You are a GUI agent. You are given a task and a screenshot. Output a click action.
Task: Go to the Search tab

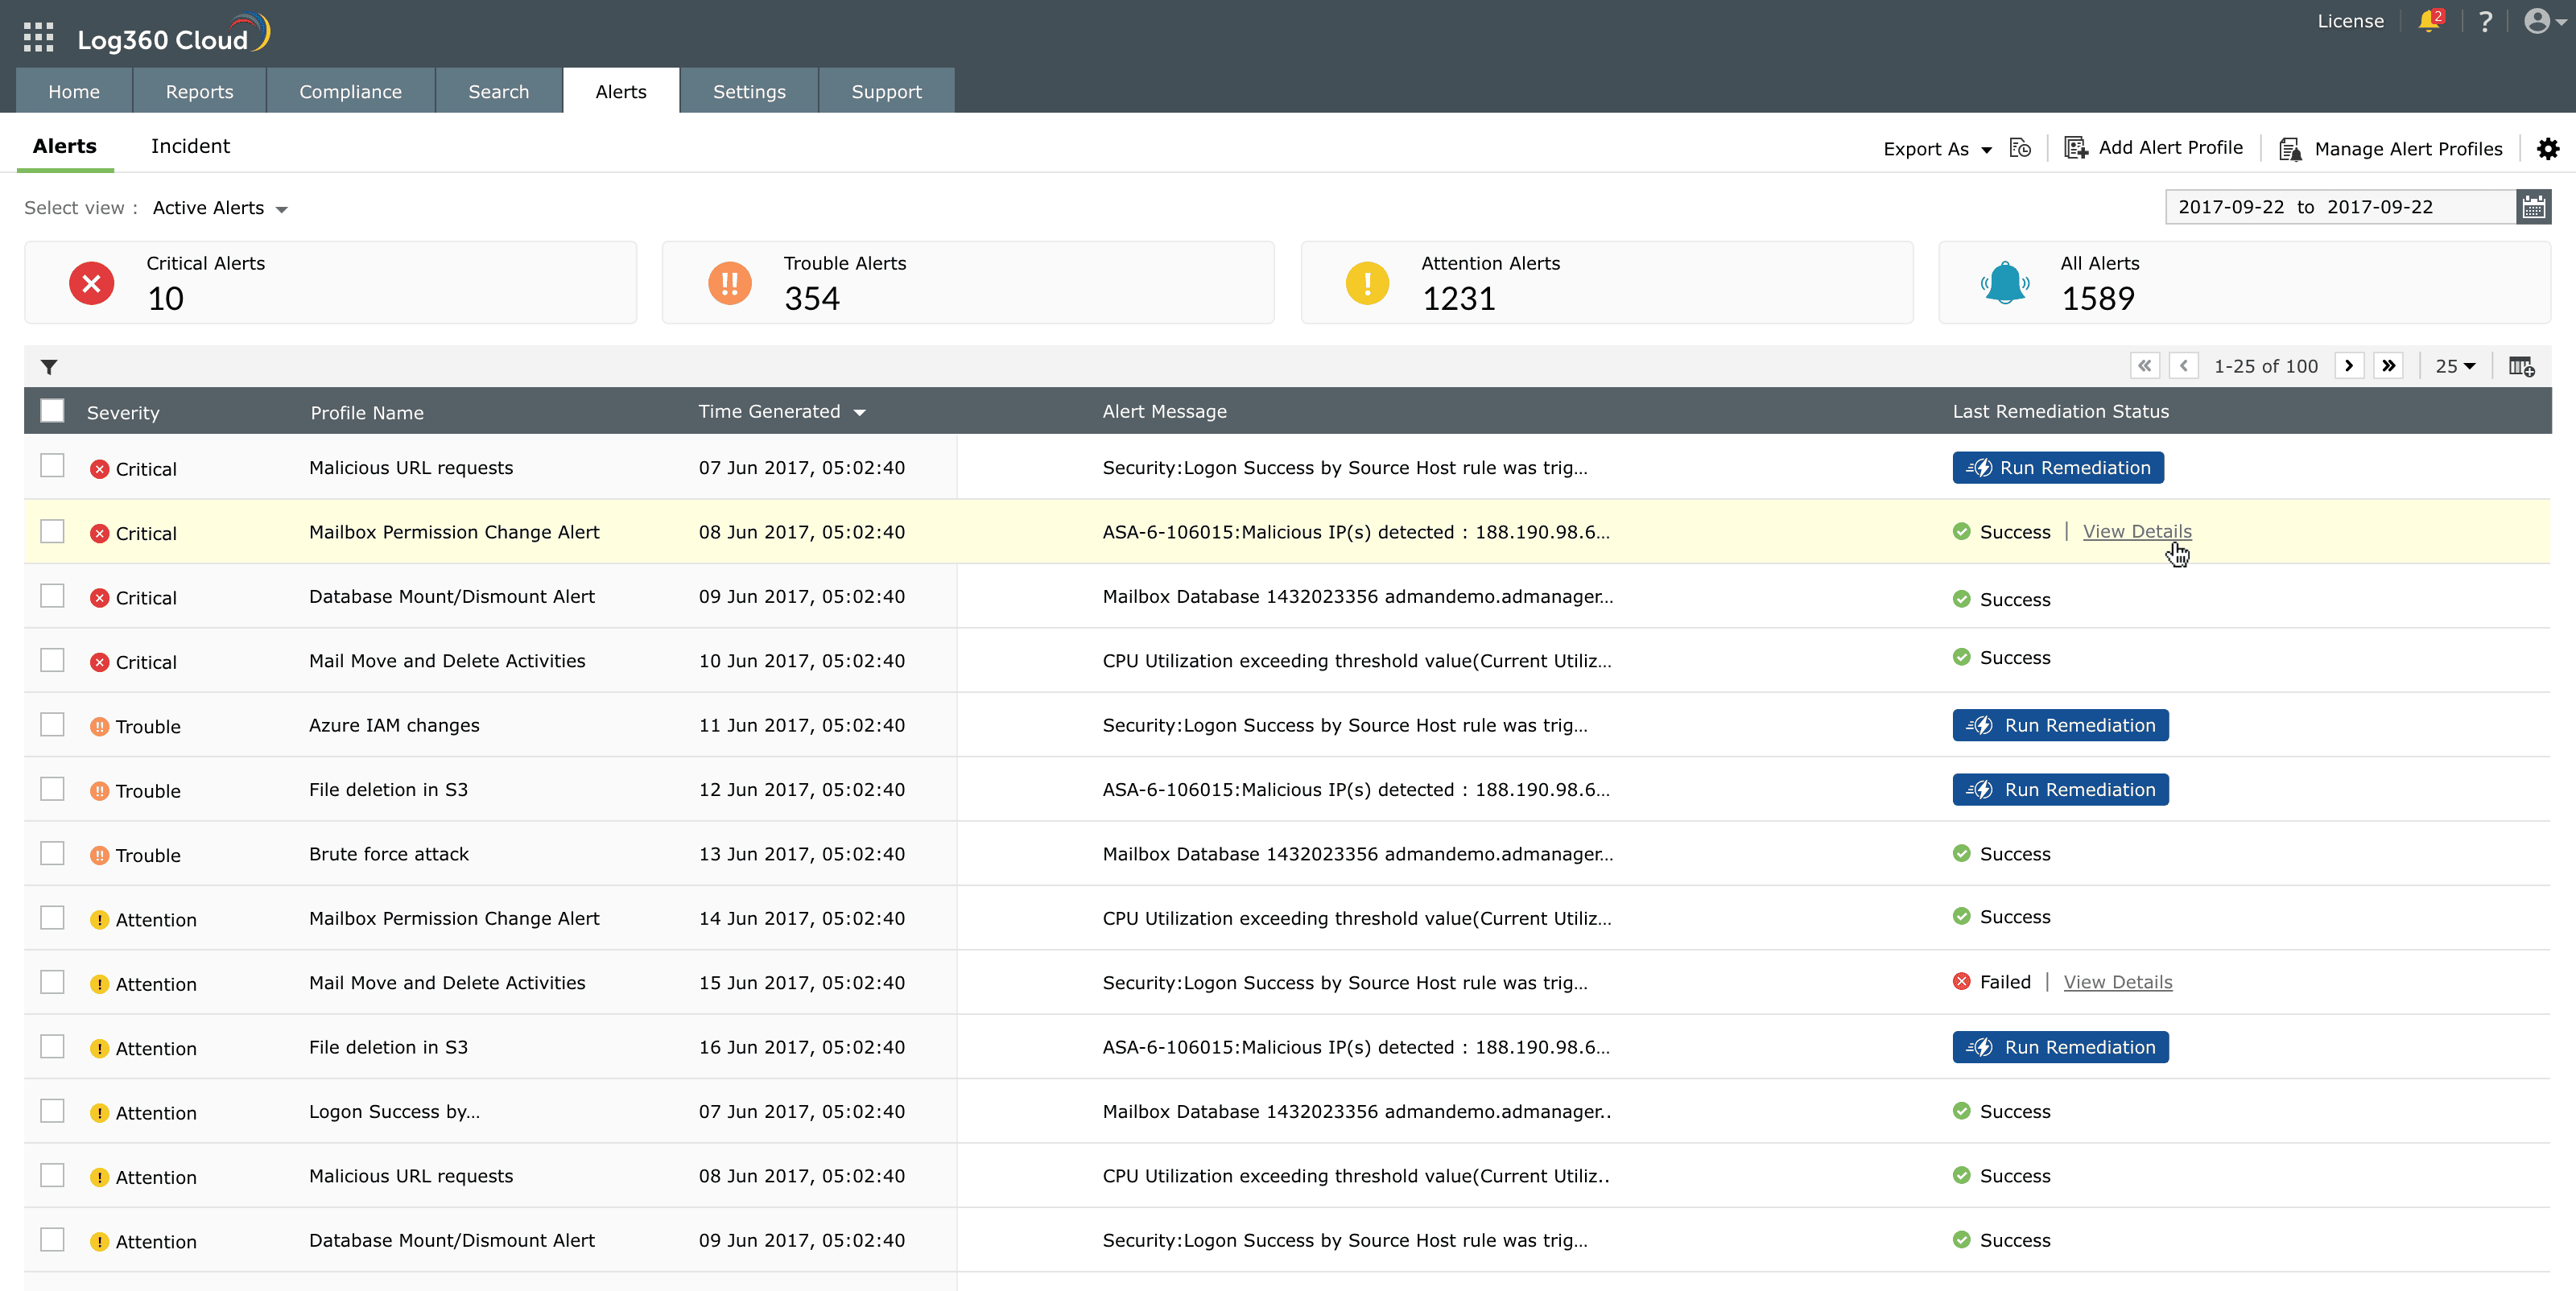498,91
